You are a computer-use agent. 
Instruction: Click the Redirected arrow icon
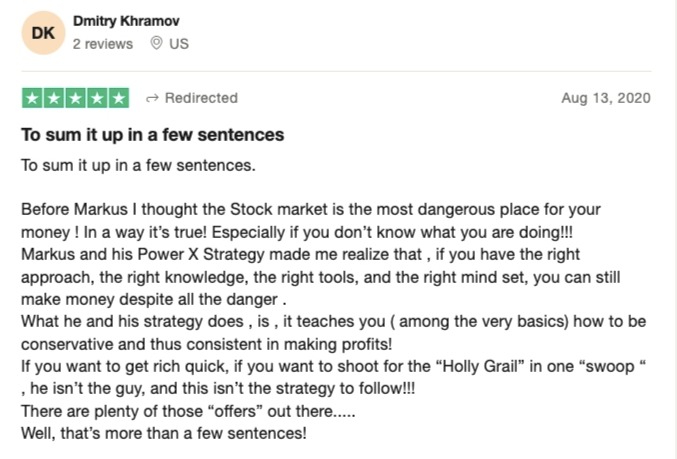tap(152, 99)
